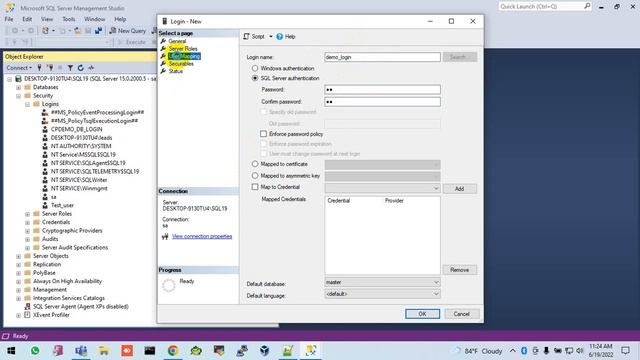Collapse the Logins node
This screenshot has height=360, width=640.
pyautogui.click(x=27, y=104)
